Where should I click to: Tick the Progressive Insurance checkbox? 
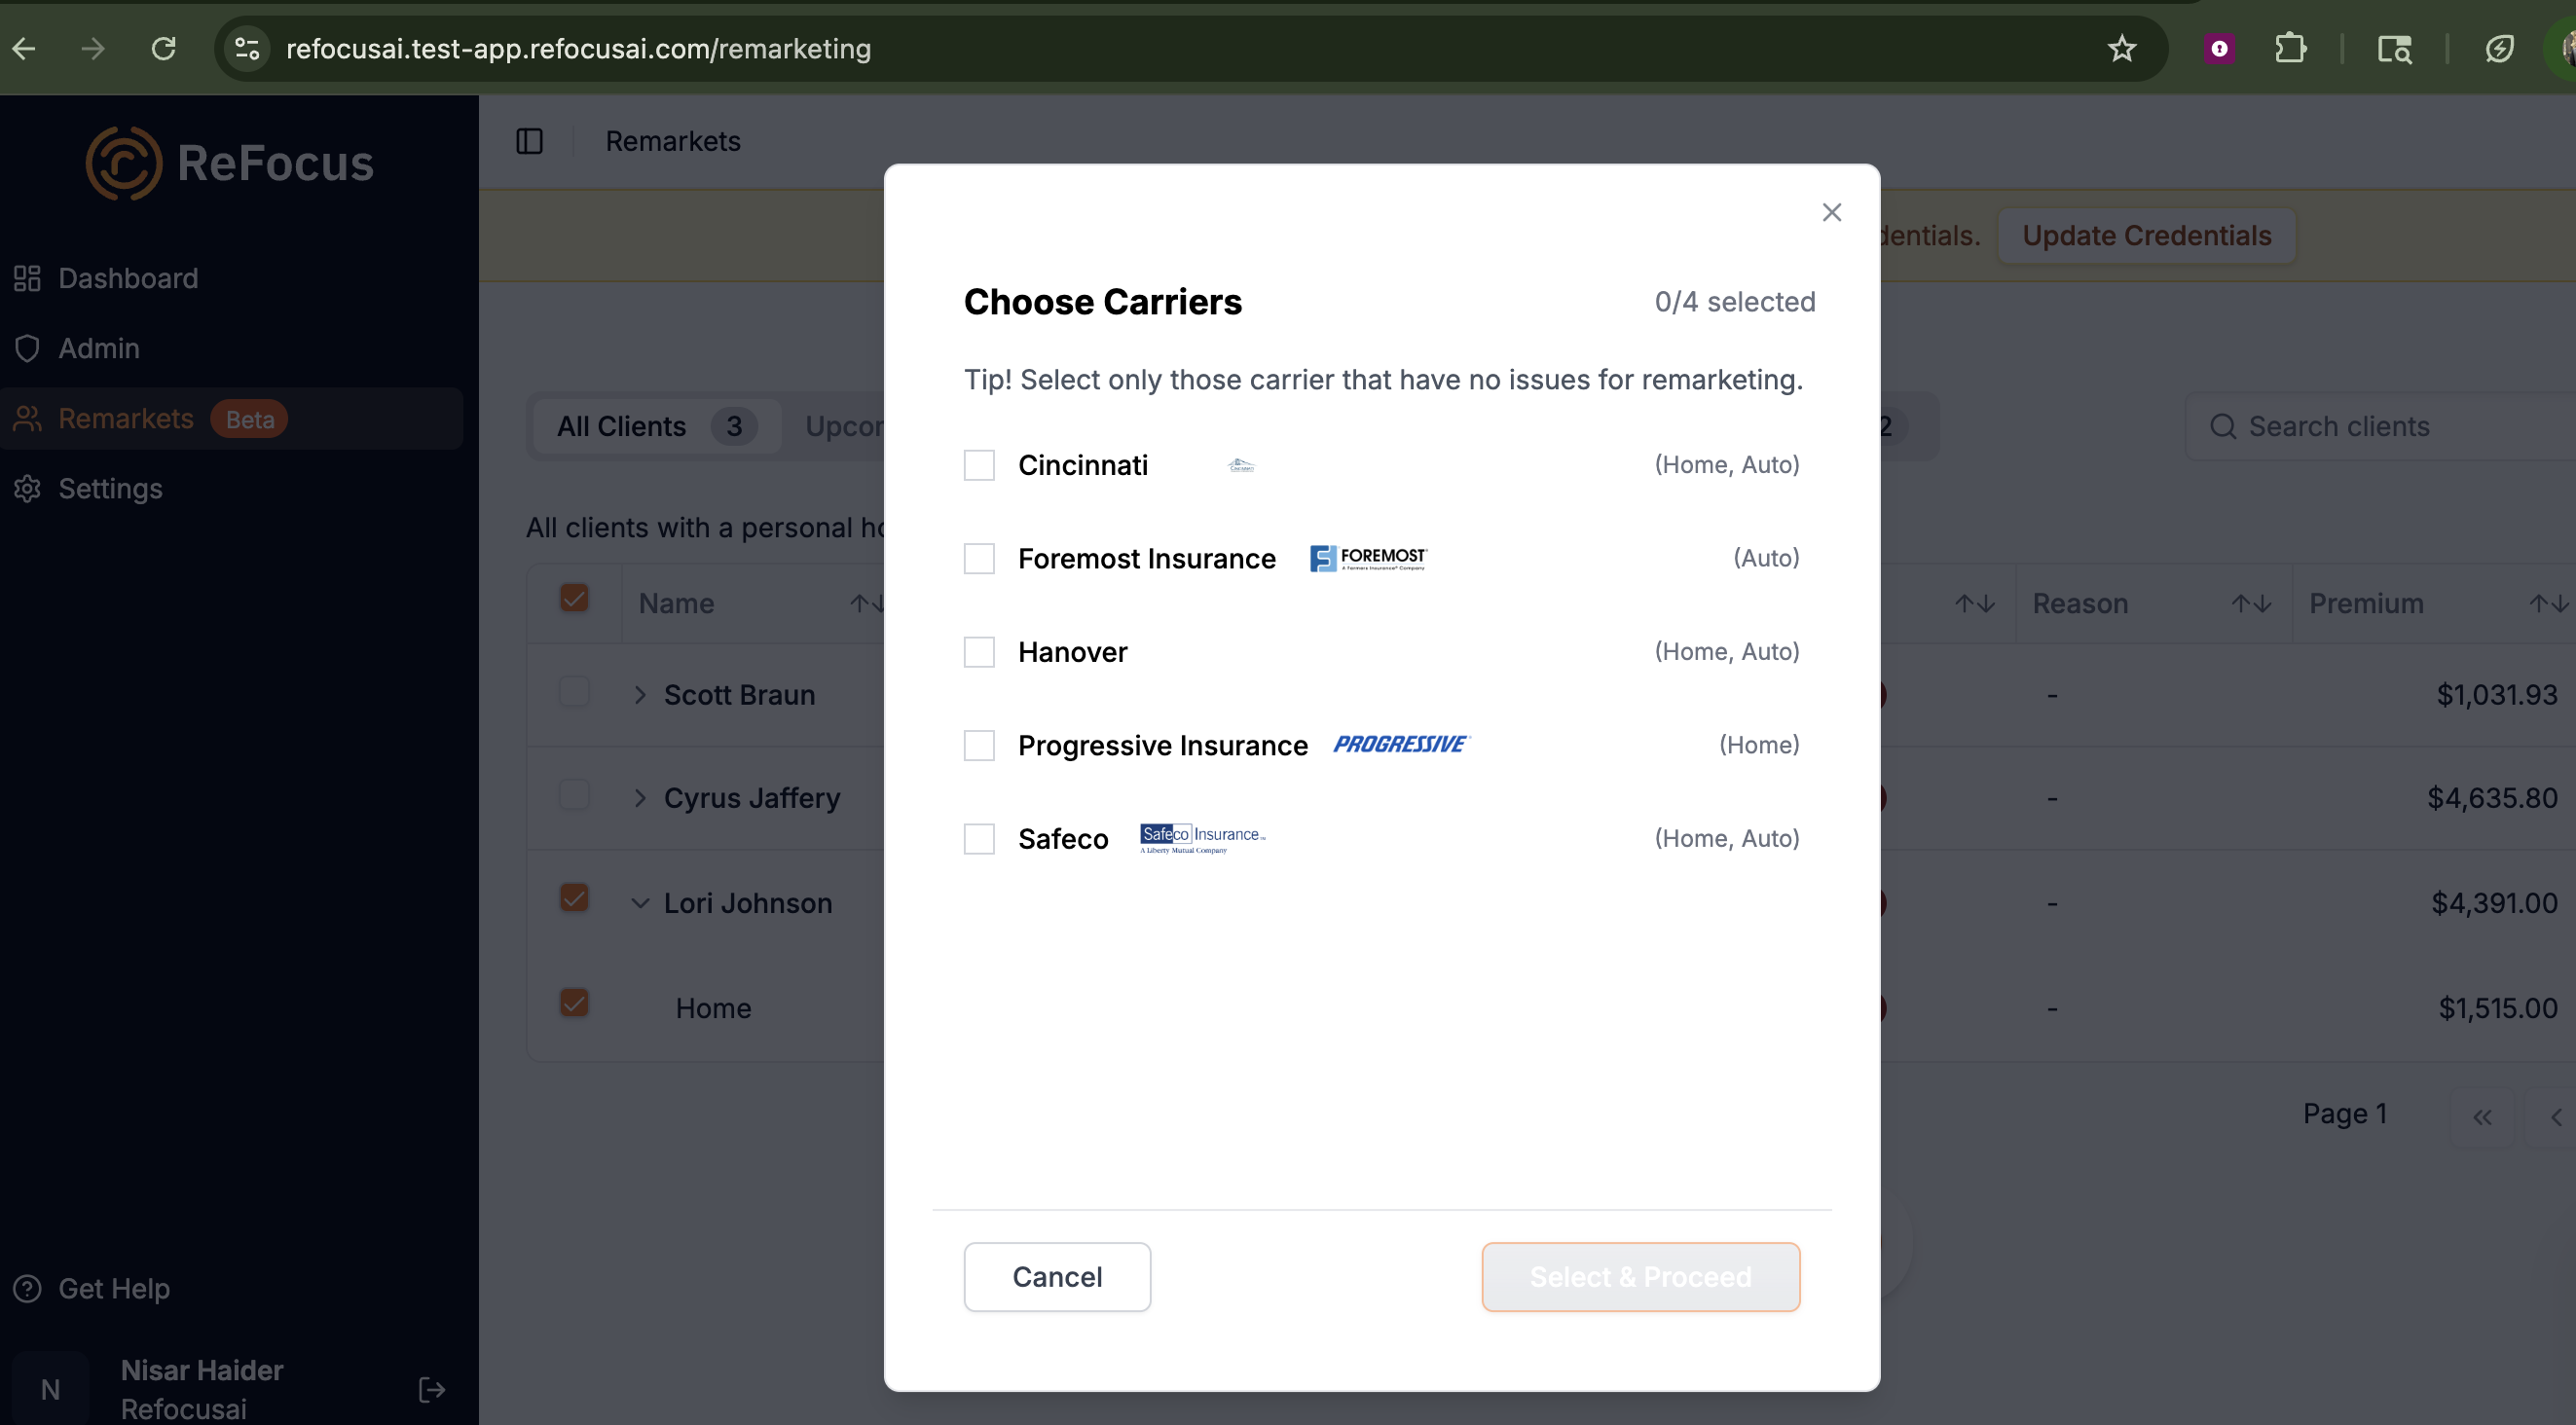[979, 745]
